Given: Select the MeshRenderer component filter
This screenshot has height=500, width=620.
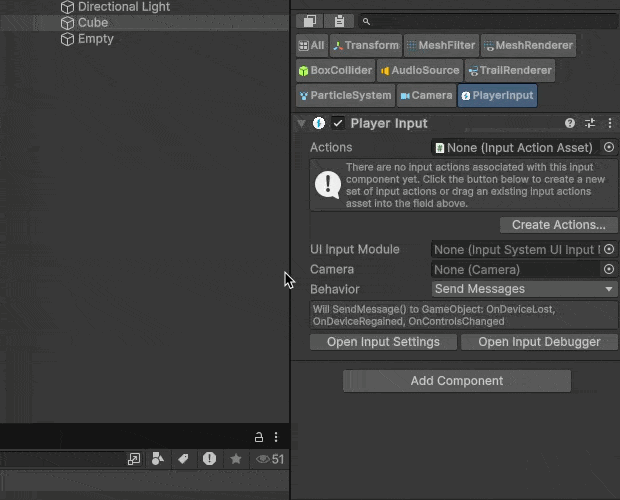Looking at the screenshot, I should (x=529, y=45).
